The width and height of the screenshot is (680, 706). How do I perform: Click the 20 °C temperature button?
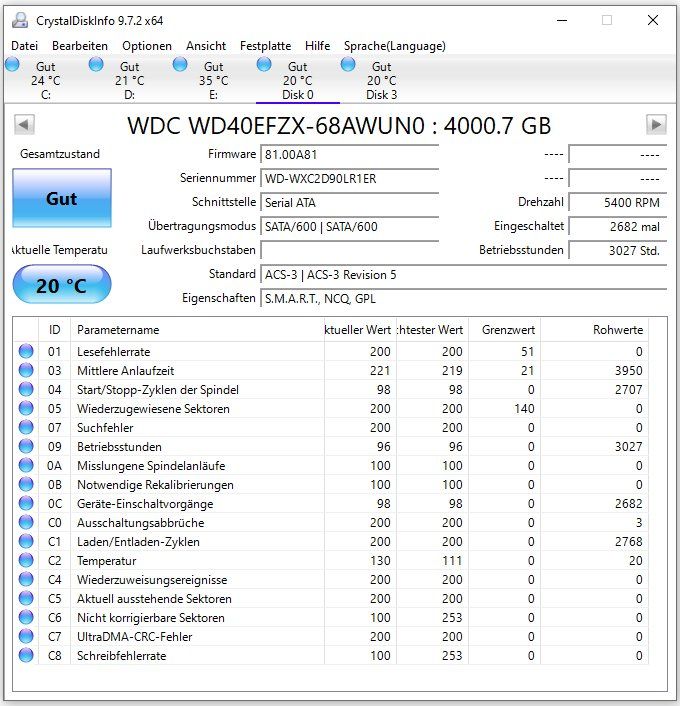[62, 285]
